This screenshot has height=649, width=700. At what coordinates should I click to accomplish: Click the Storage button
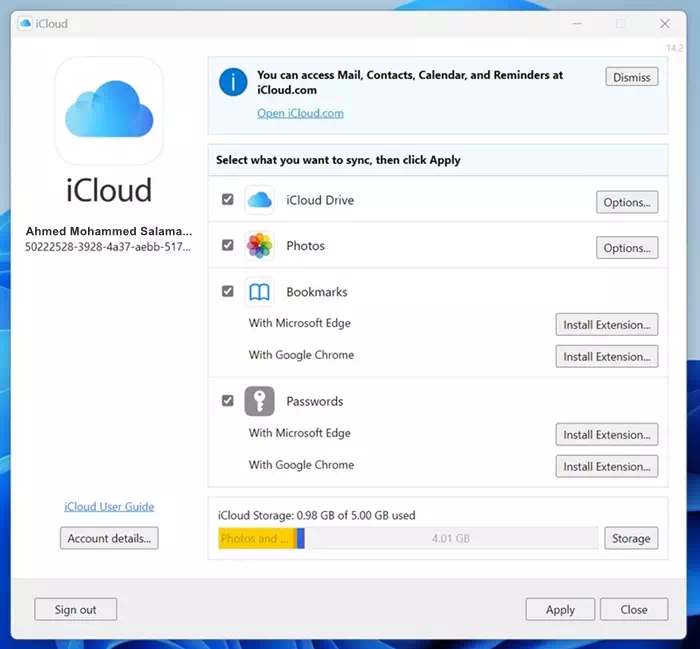click(x=631, y=538)
